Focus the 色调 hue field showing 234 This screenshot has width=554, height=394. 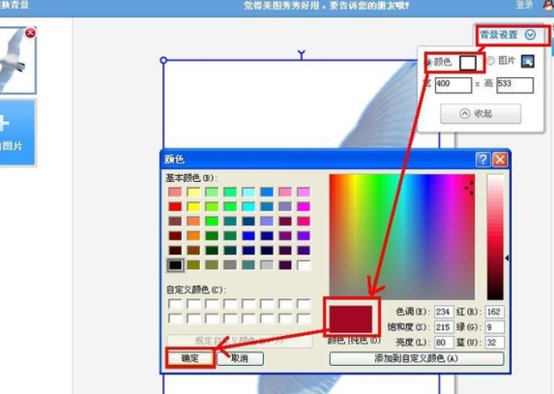tap(443, 312)
